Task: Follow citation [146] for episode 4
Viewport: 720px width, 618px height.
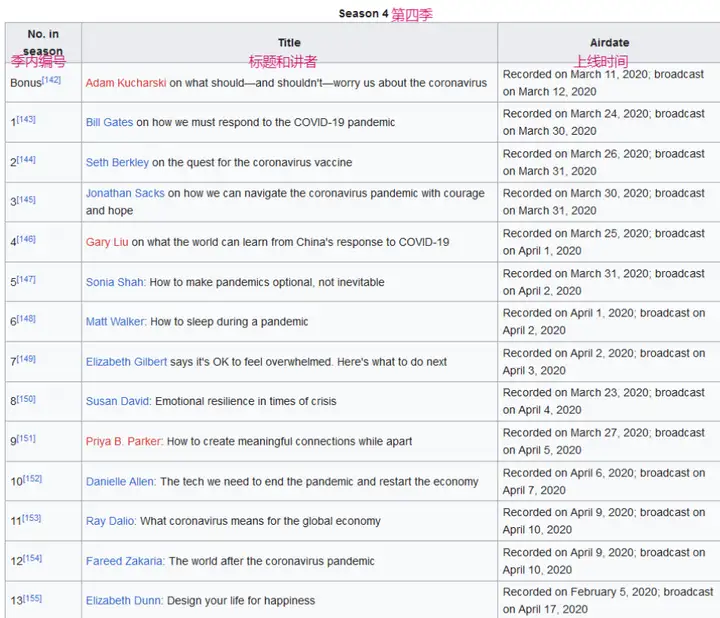Action: pyautogui.click(x=26, y=239)
